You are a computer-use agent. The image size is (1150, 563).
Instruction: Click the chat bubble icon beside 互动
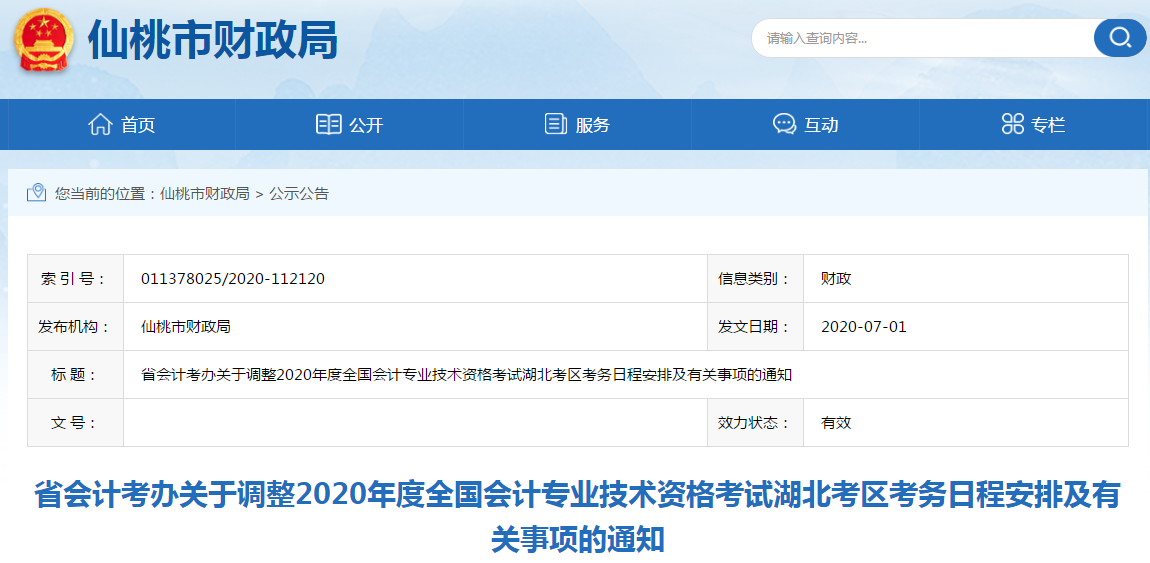[x=784, y=125]
